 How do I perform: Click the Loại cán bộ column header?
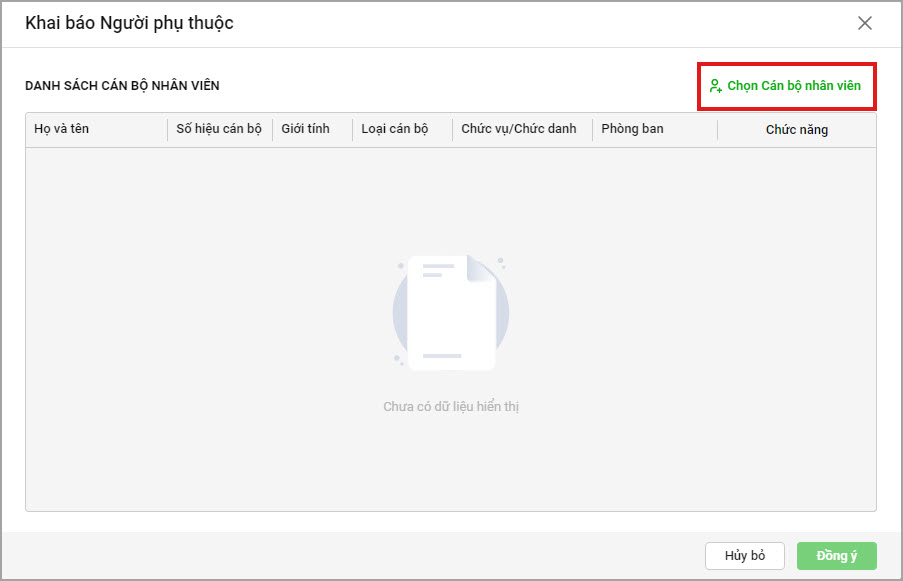pos(395,129)
